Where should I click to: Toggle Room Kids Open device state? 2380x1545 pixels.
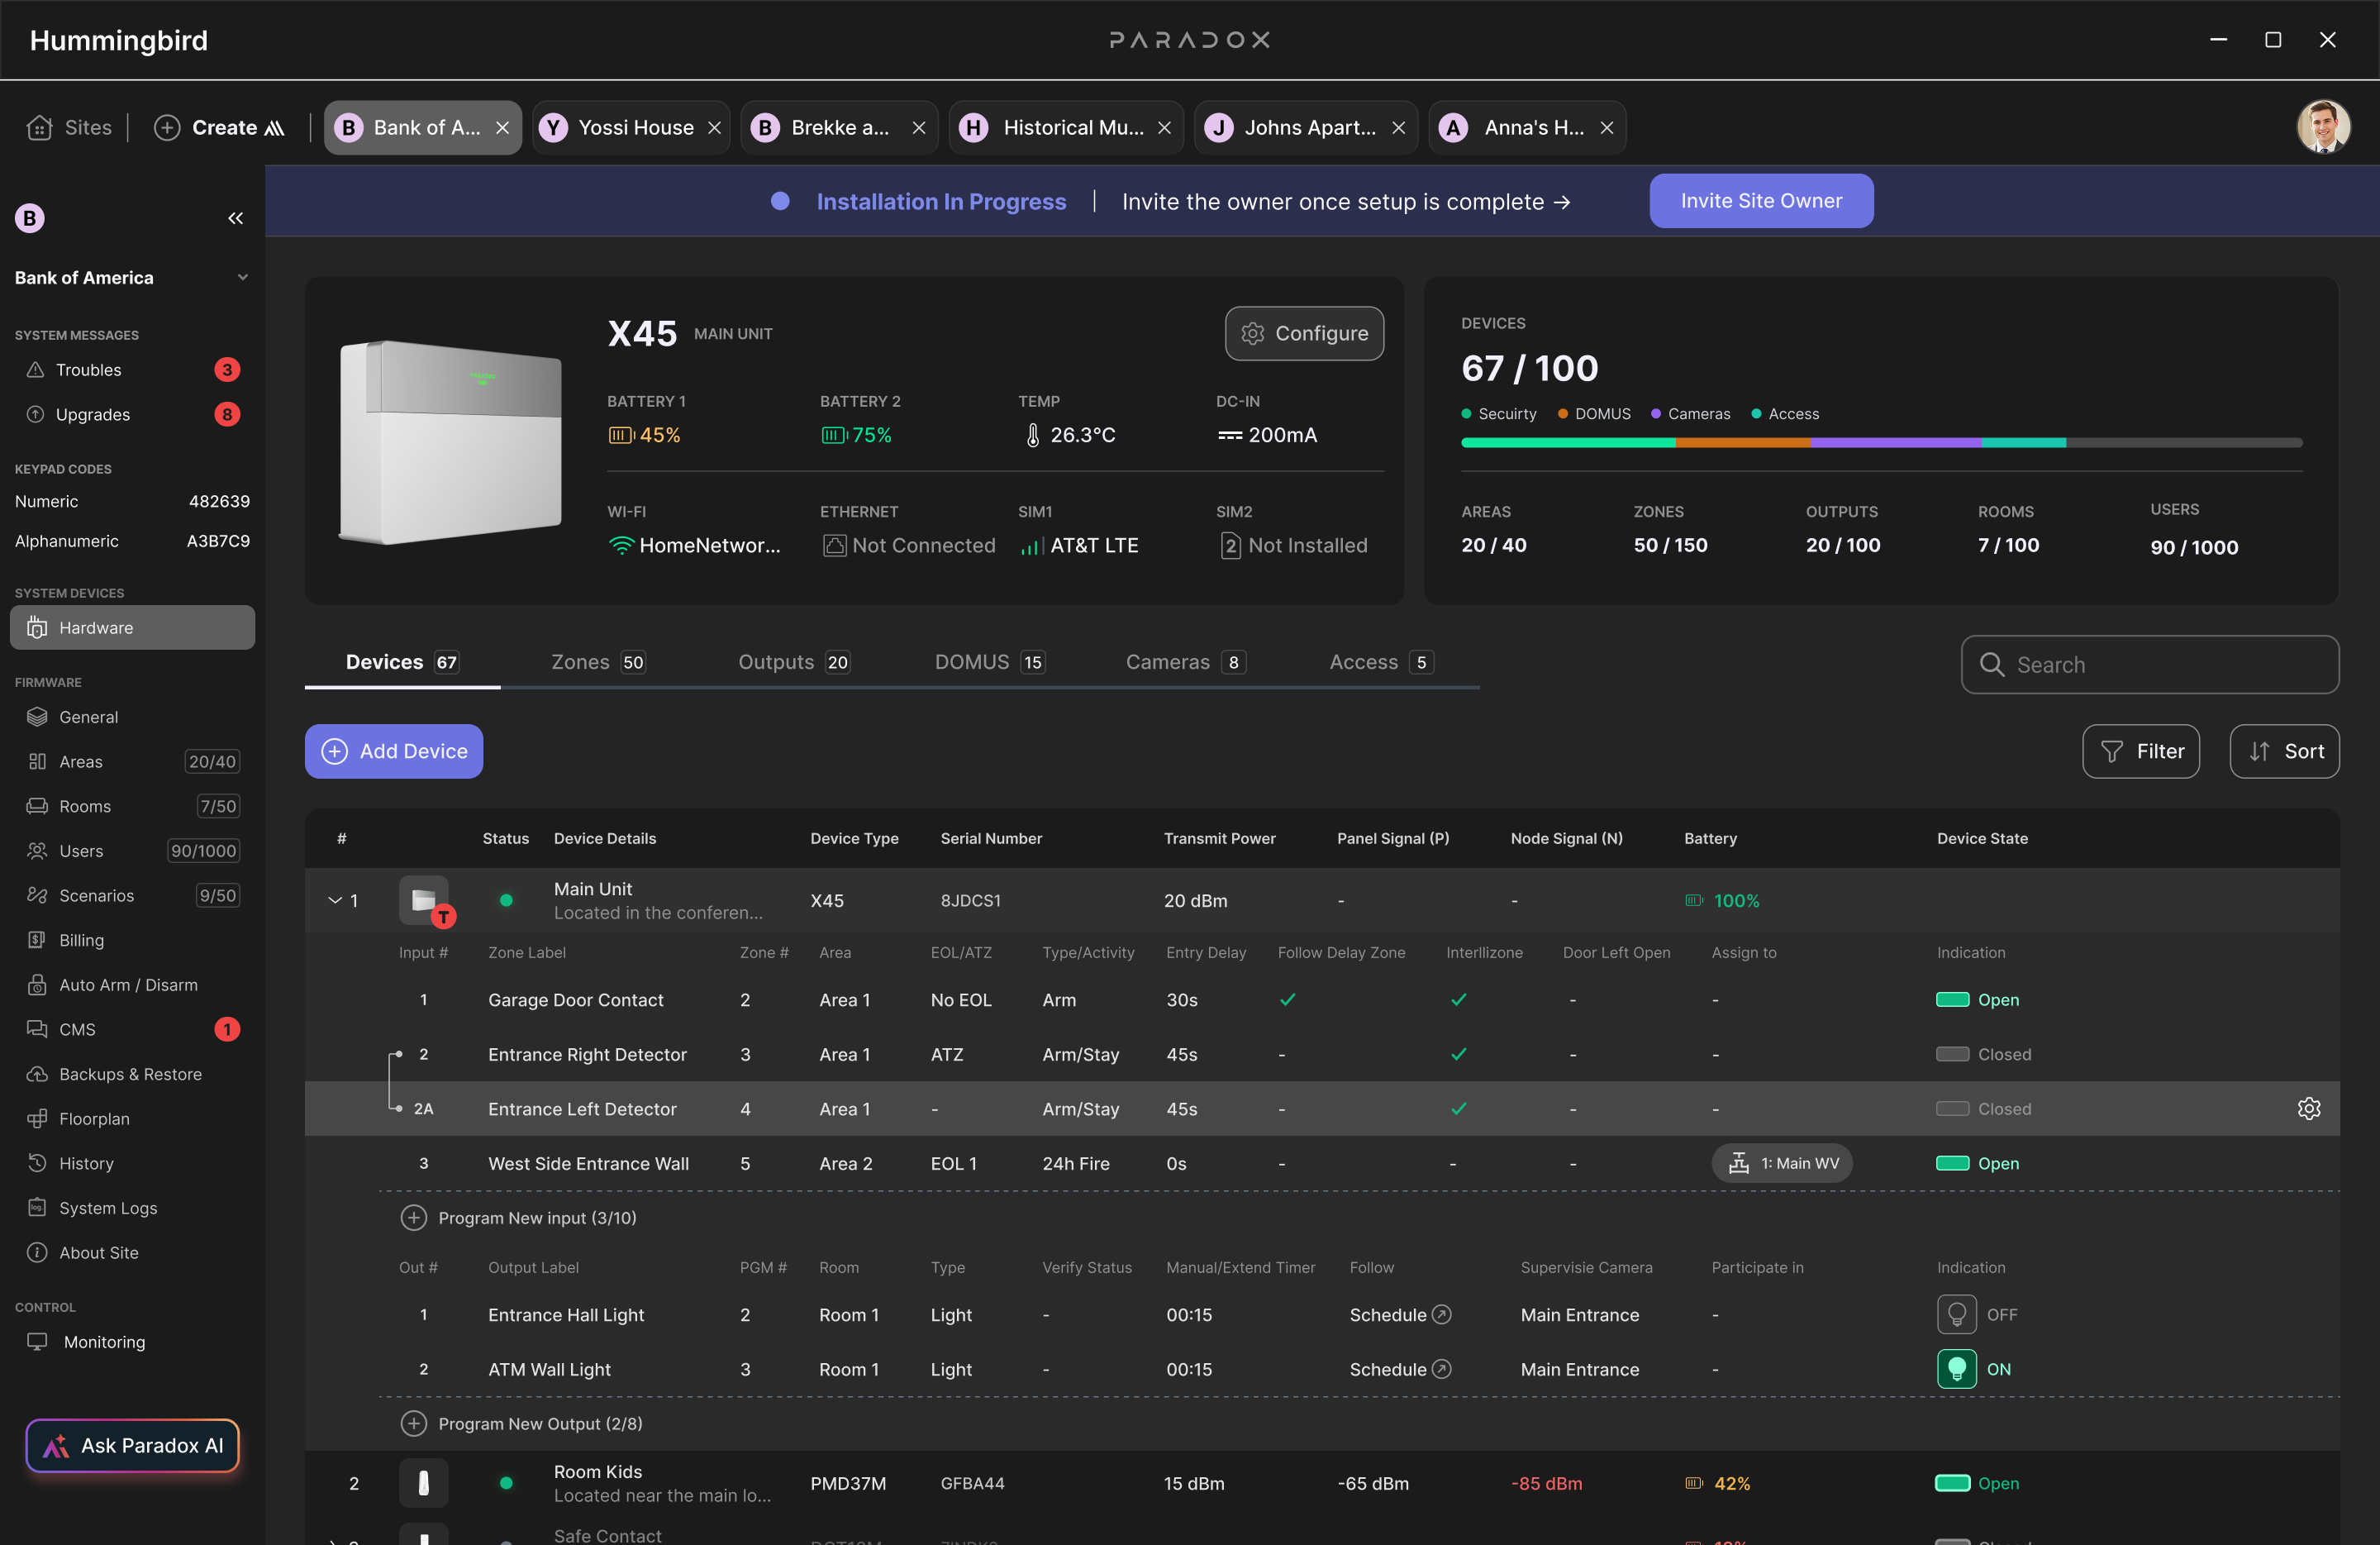(x=1952, y=1483)
